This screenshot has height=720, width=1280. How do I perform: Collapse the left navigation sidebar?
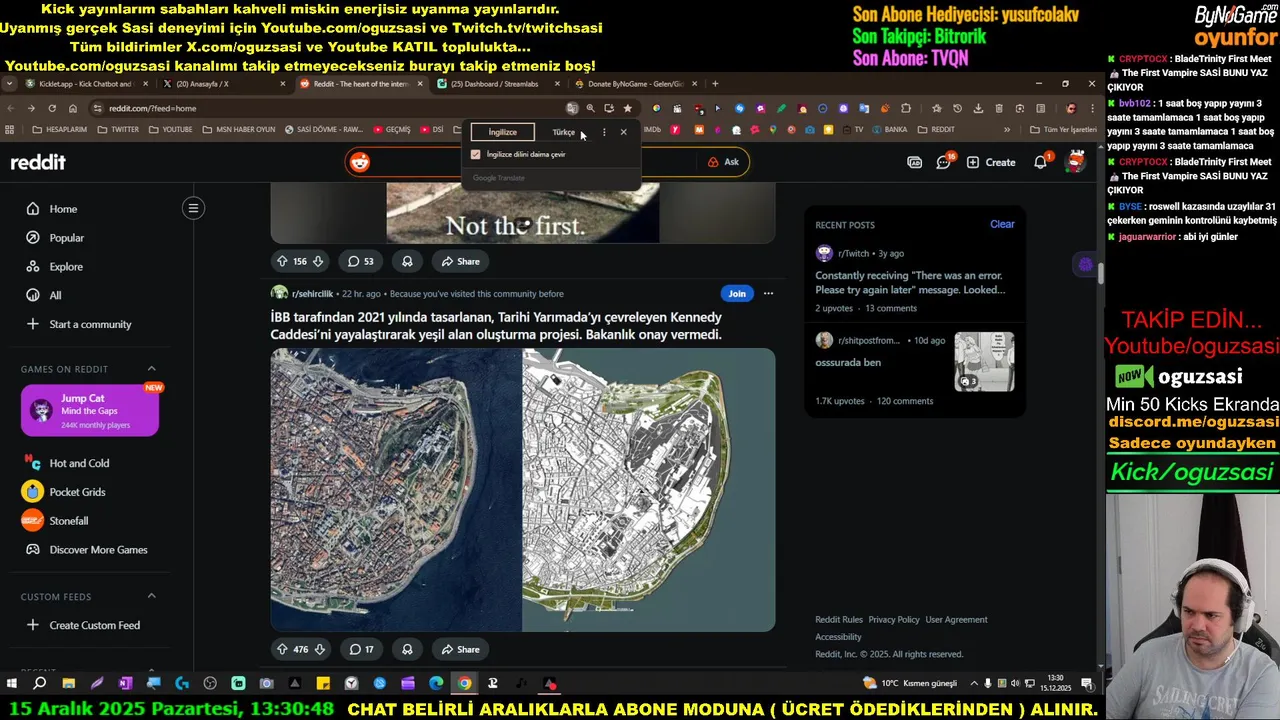click(x=193, y=208)
